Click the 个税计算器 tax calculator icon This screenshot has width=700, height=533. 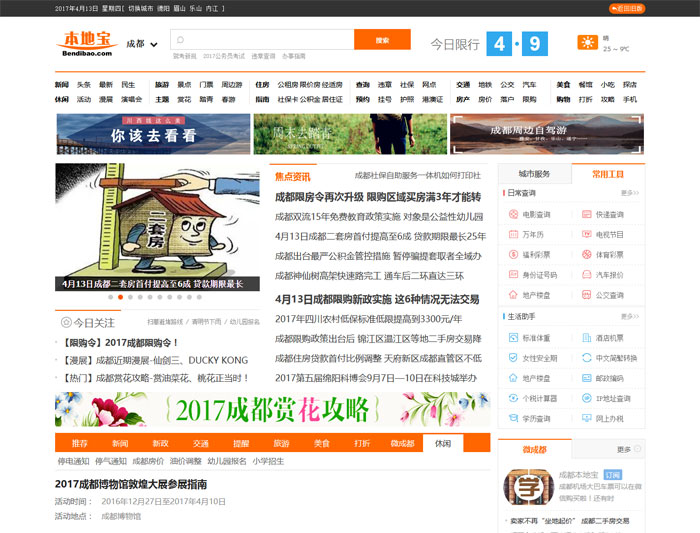(512, 398)
